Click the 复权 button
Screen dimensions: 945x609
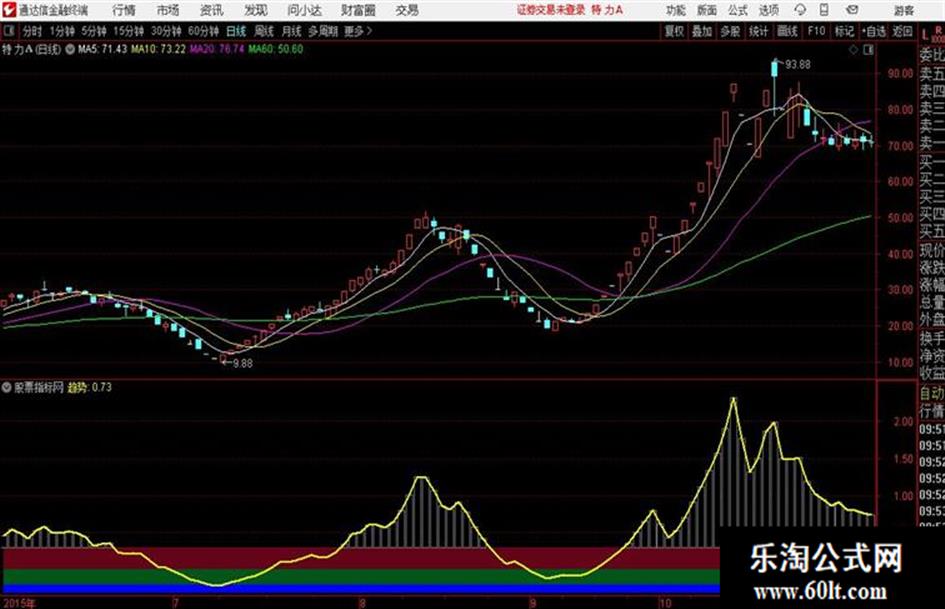674,31
